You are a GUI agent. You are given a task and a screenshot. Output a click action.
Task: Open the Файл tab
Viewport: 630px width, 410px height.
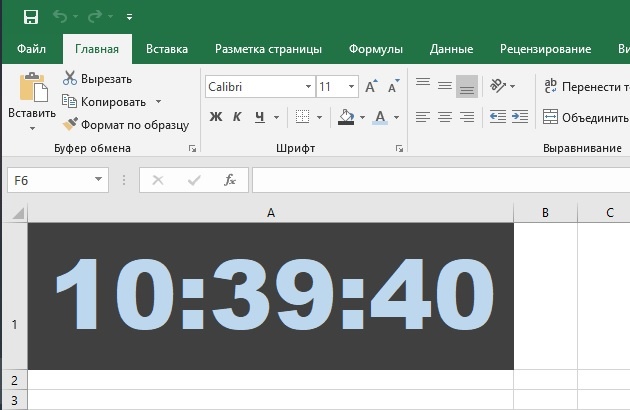(x=31, y=49)
